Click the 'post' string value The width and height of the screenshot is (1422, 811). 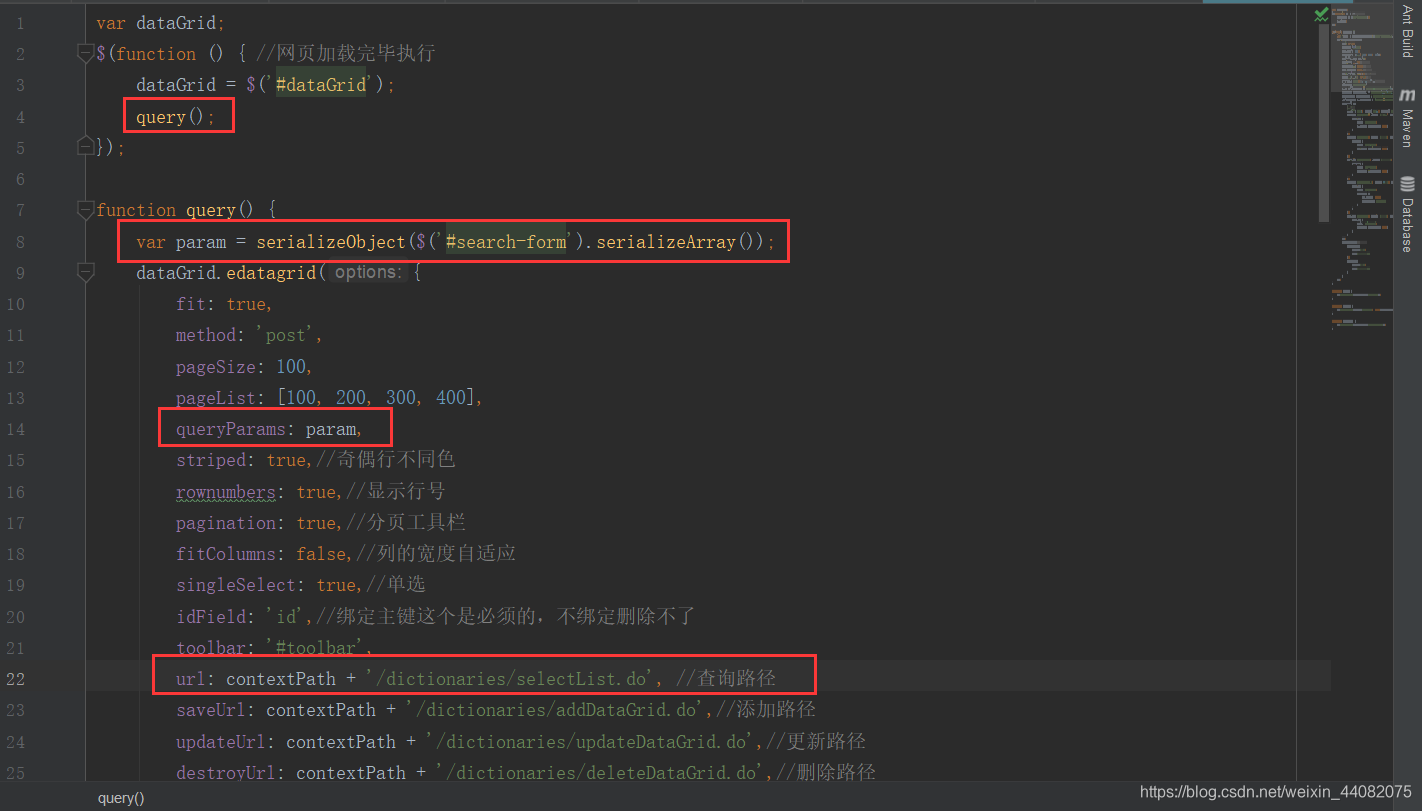286,335
